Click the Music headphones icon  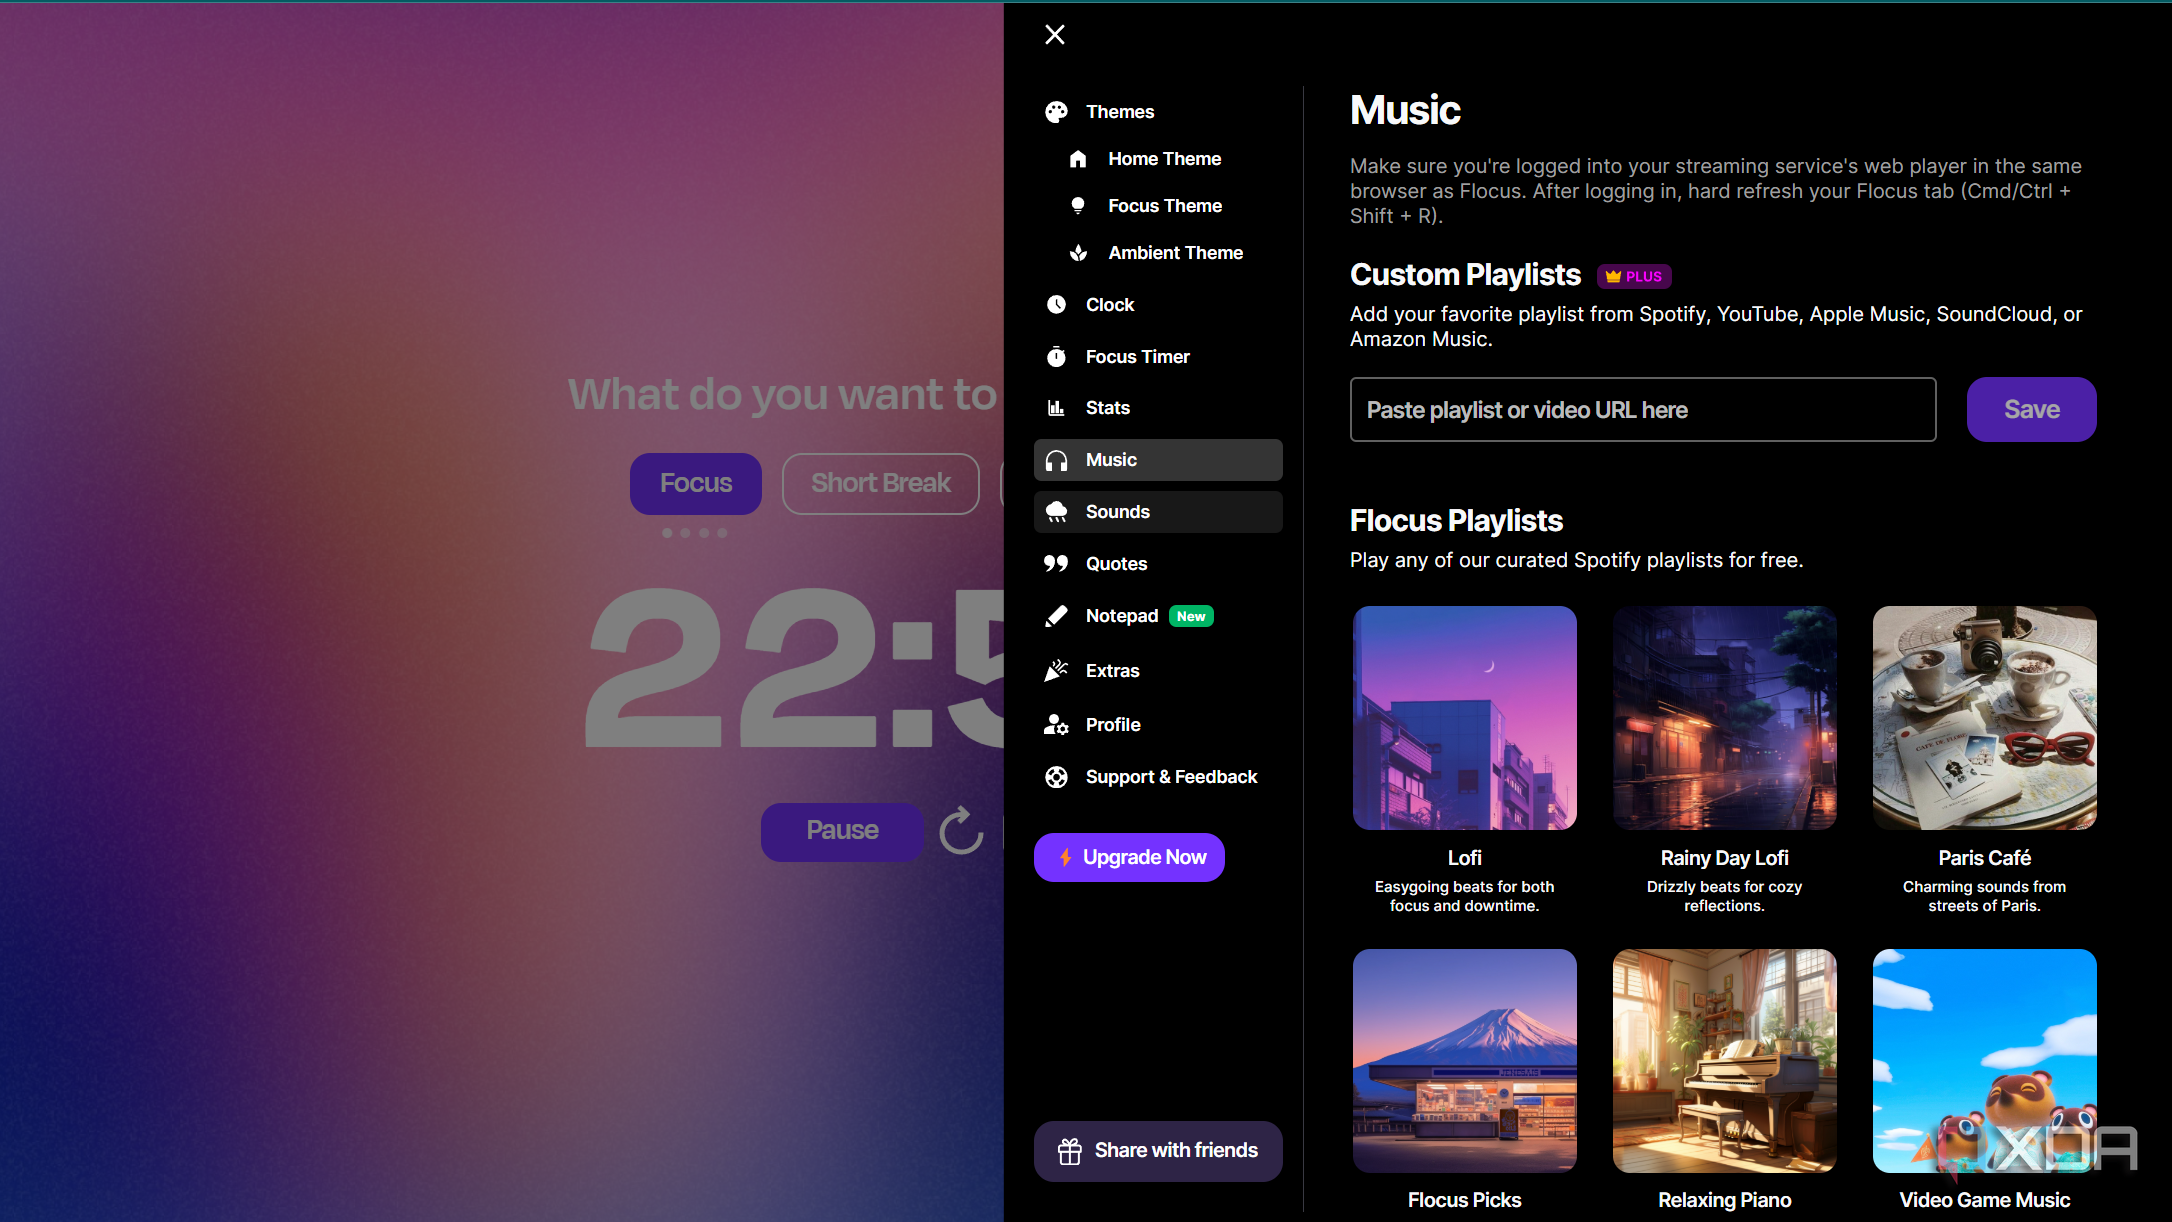click(1056, 460)
